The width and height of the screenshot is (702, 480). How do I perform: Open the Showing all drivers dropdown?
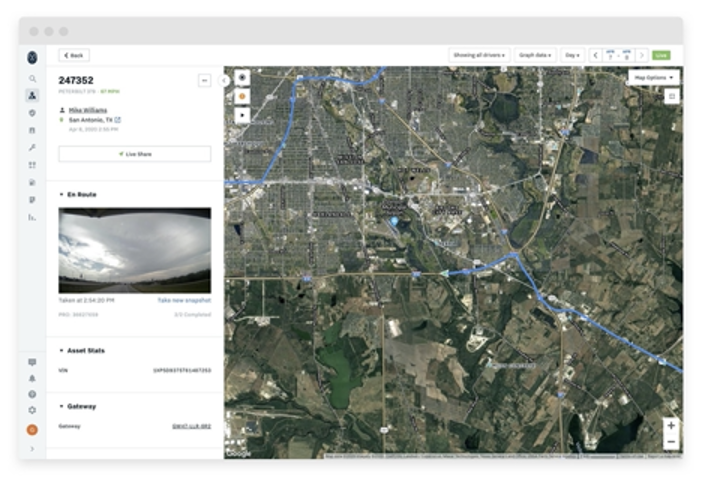(x=479, y=55)
